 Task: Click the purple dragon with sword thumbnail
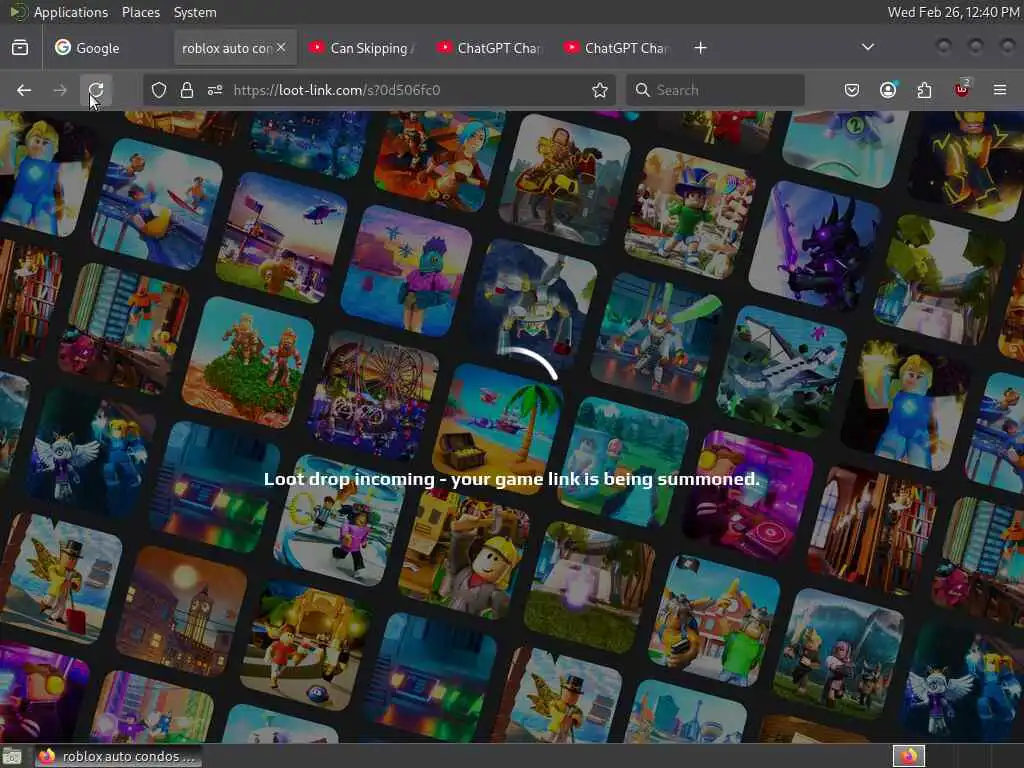pos(814,247)
